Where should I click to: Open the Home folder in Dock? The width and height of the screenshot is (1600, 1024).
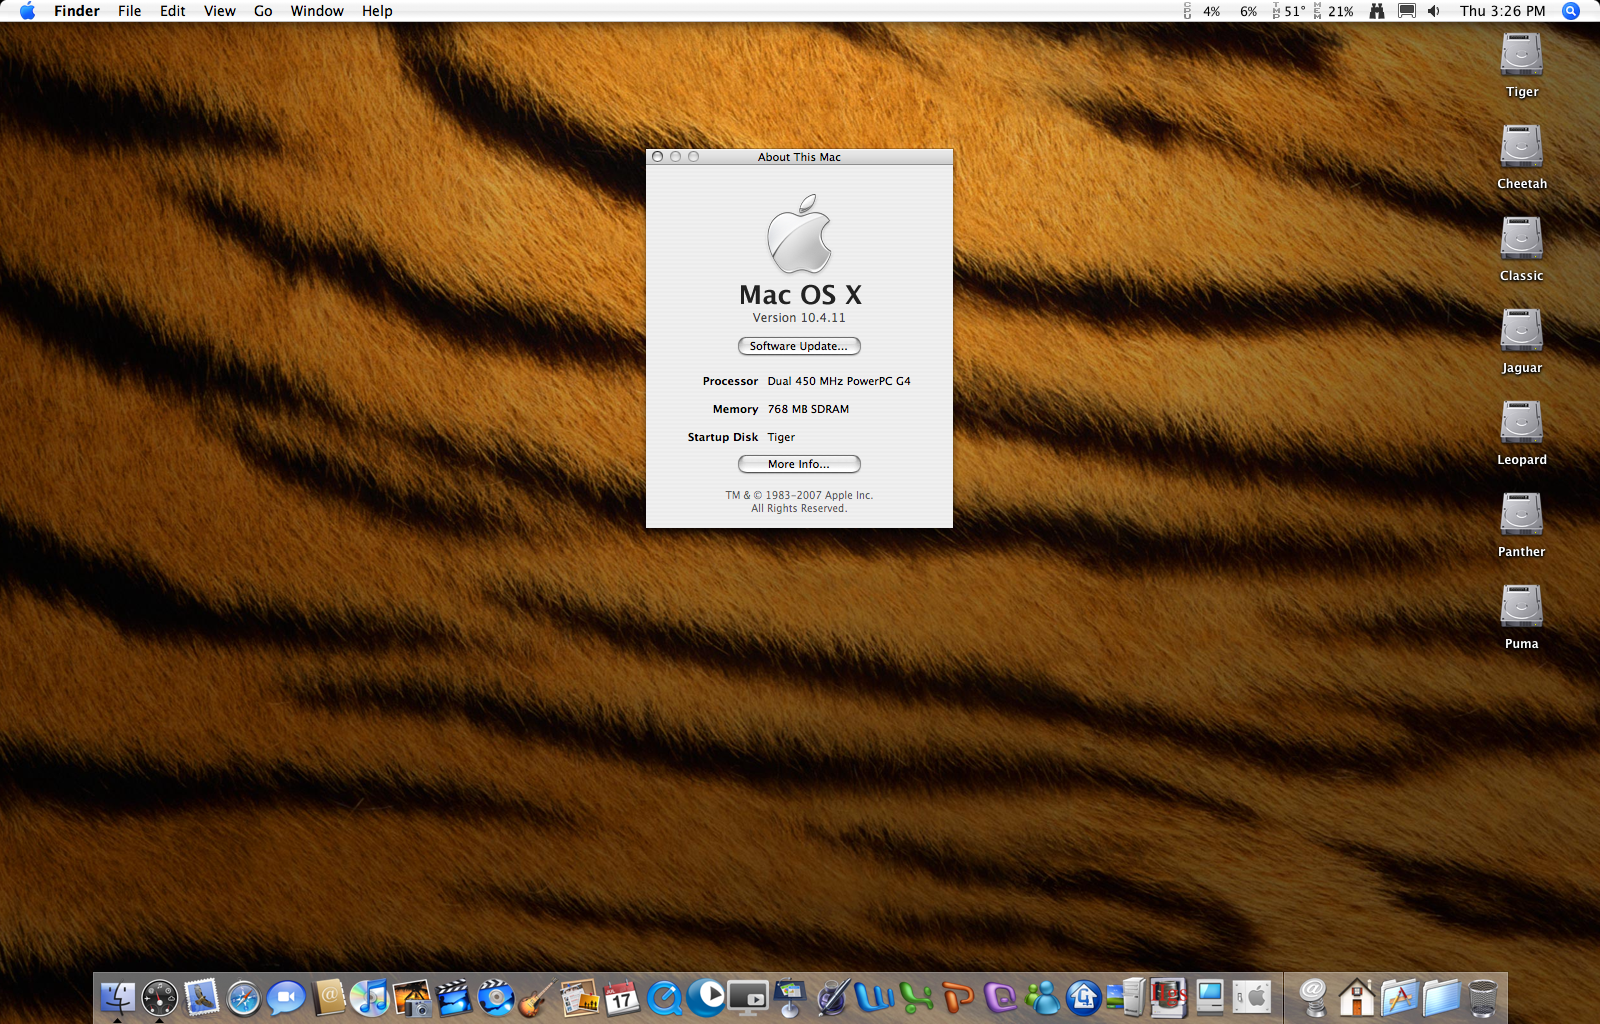coord(1356,997)
